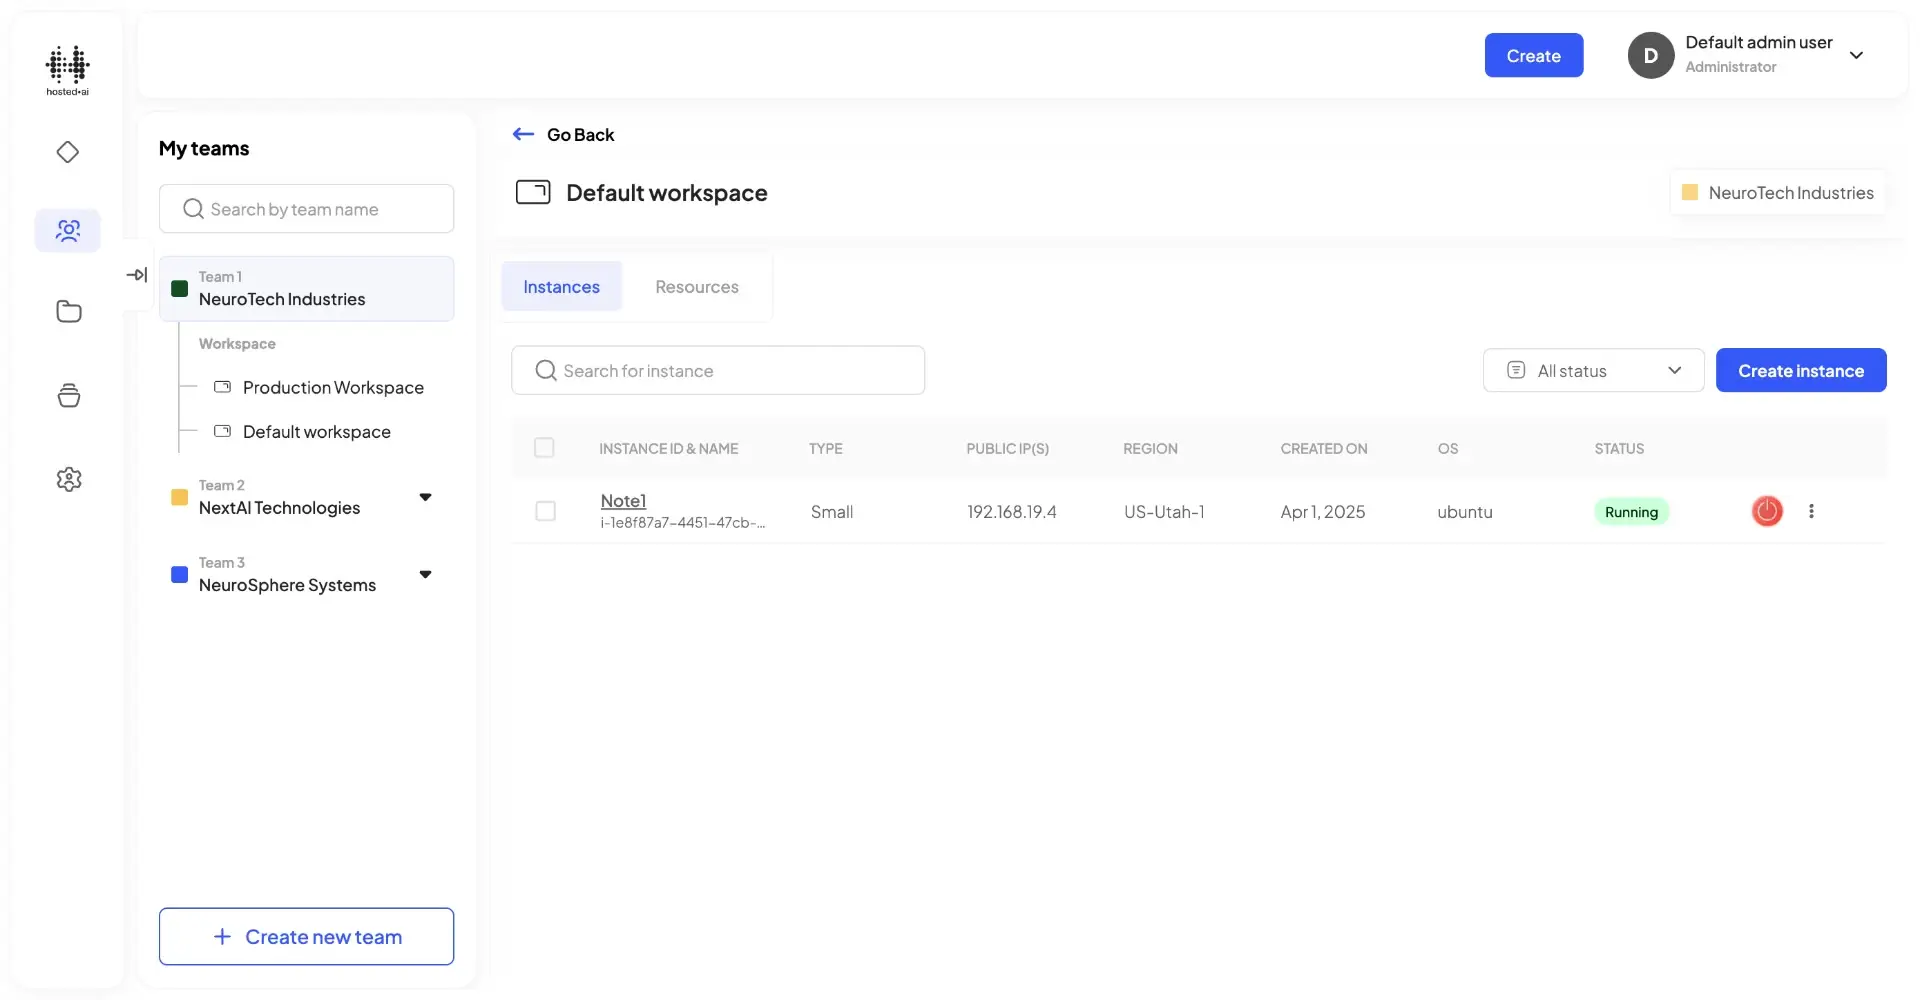The image size is (1920, 1000).
Task: Expand the Team 2 NextAI Technologies entry
Action: point(425,496)
